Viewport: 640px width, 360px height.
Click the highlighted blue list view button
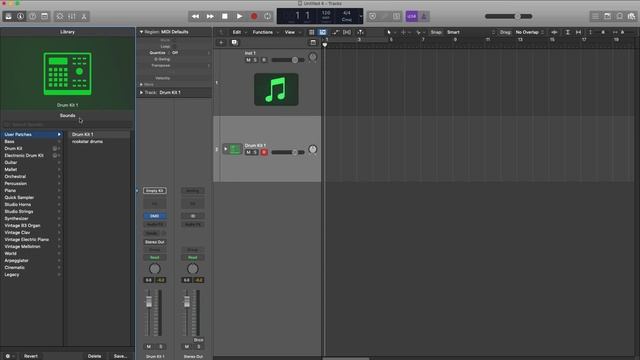322,32
